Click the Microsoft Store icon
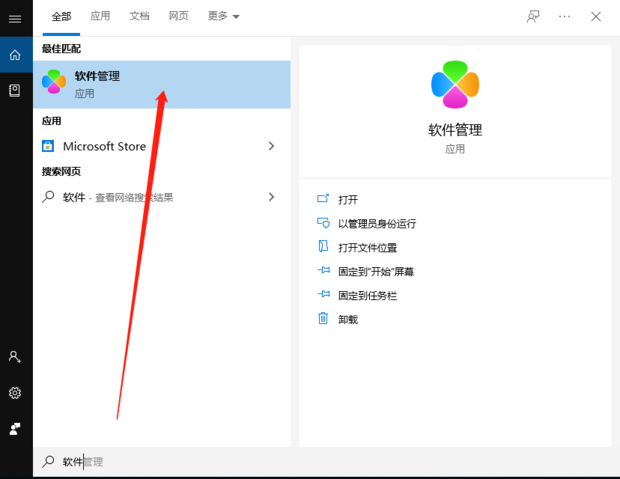Screen dimensions: 620x479 point(48,146)
